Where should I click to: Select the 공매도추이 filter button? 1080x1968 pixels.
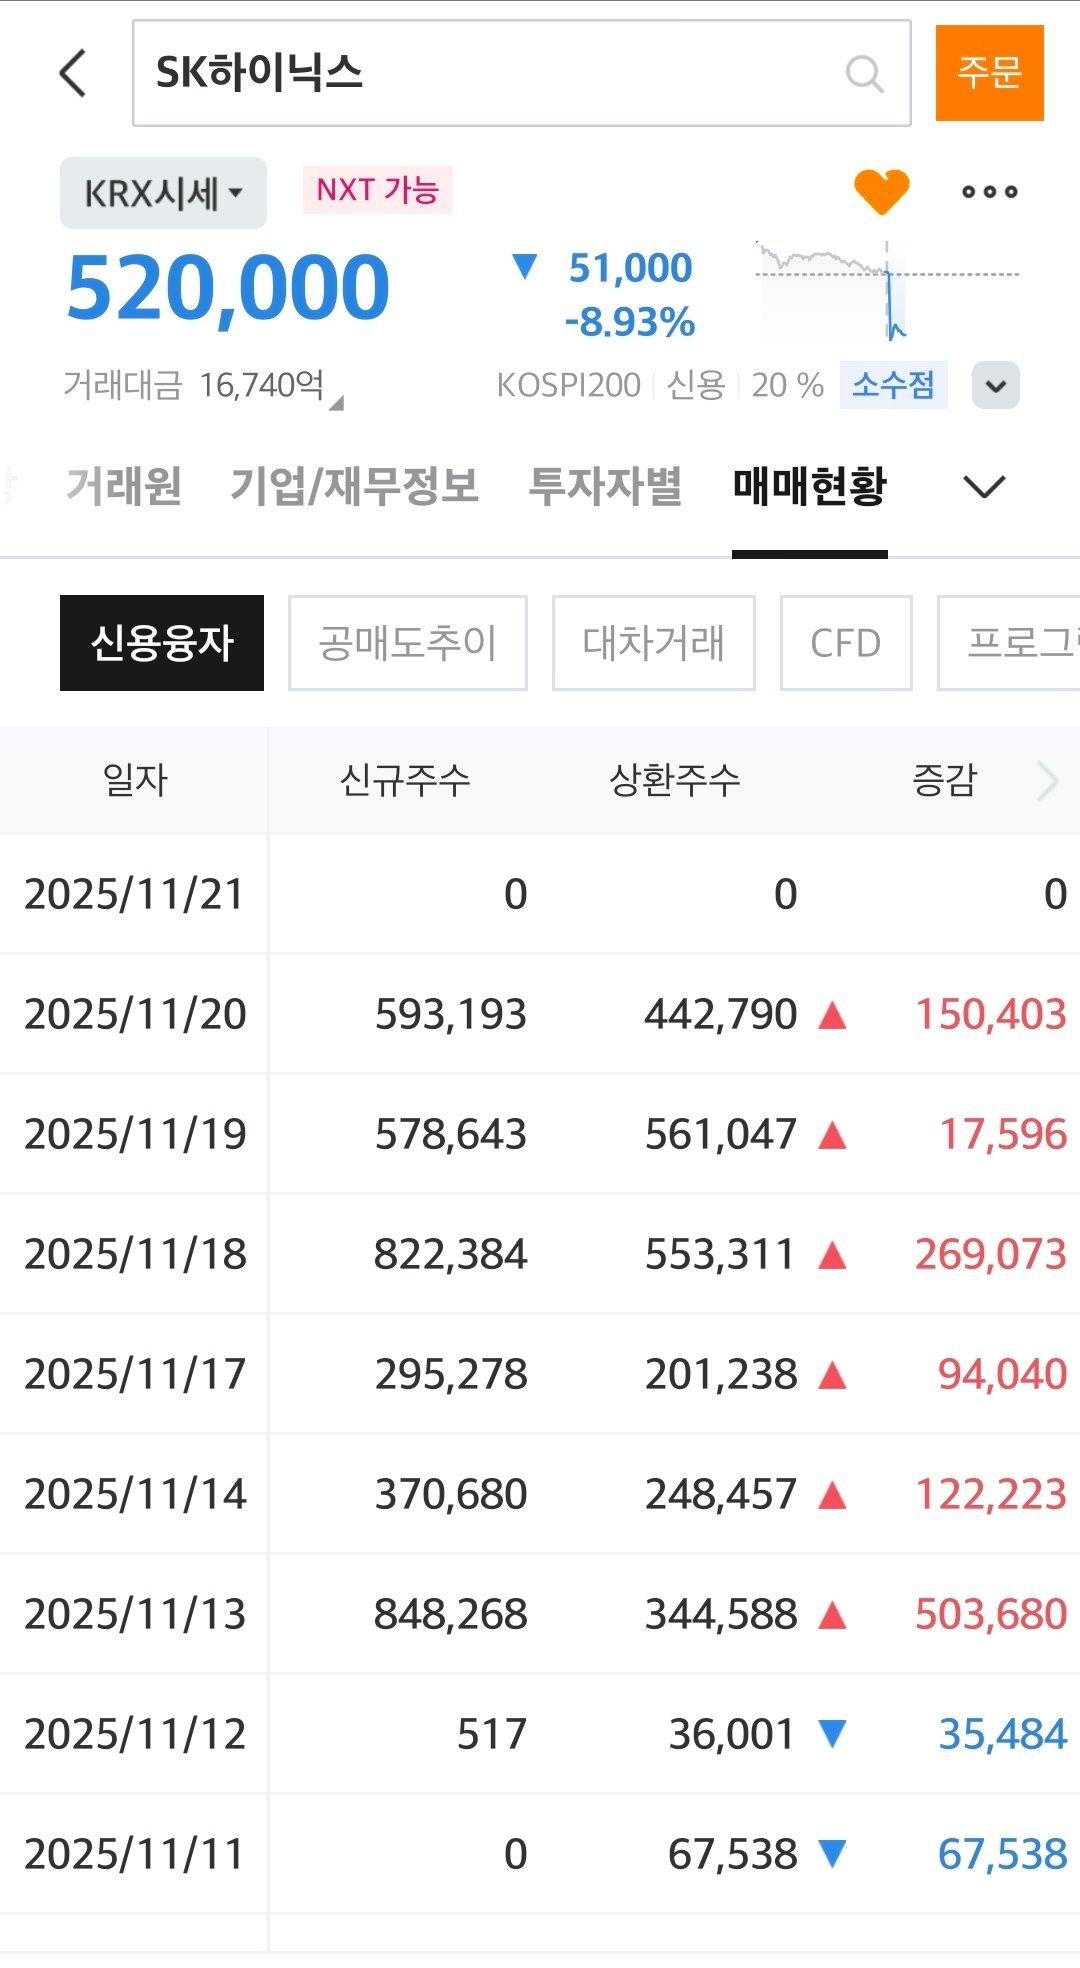pos(408,643)
